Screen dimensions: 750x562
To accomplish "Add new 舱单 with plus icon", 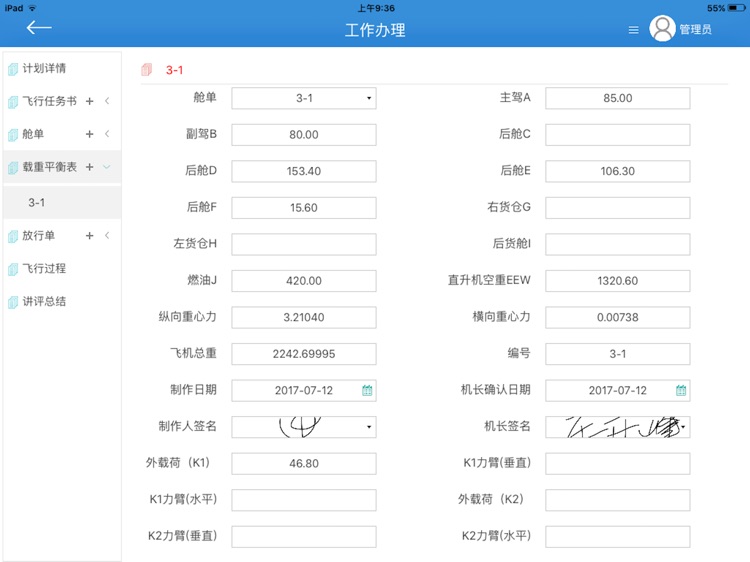I will coord(89,134).
